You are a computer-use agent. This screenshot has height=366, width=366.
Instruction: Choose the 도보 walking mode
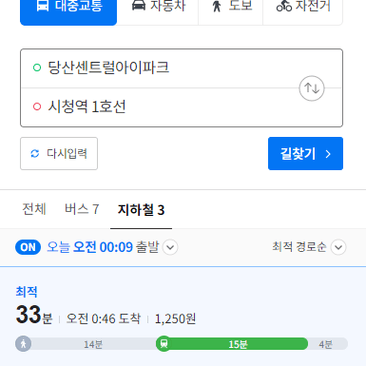point(231,10)
